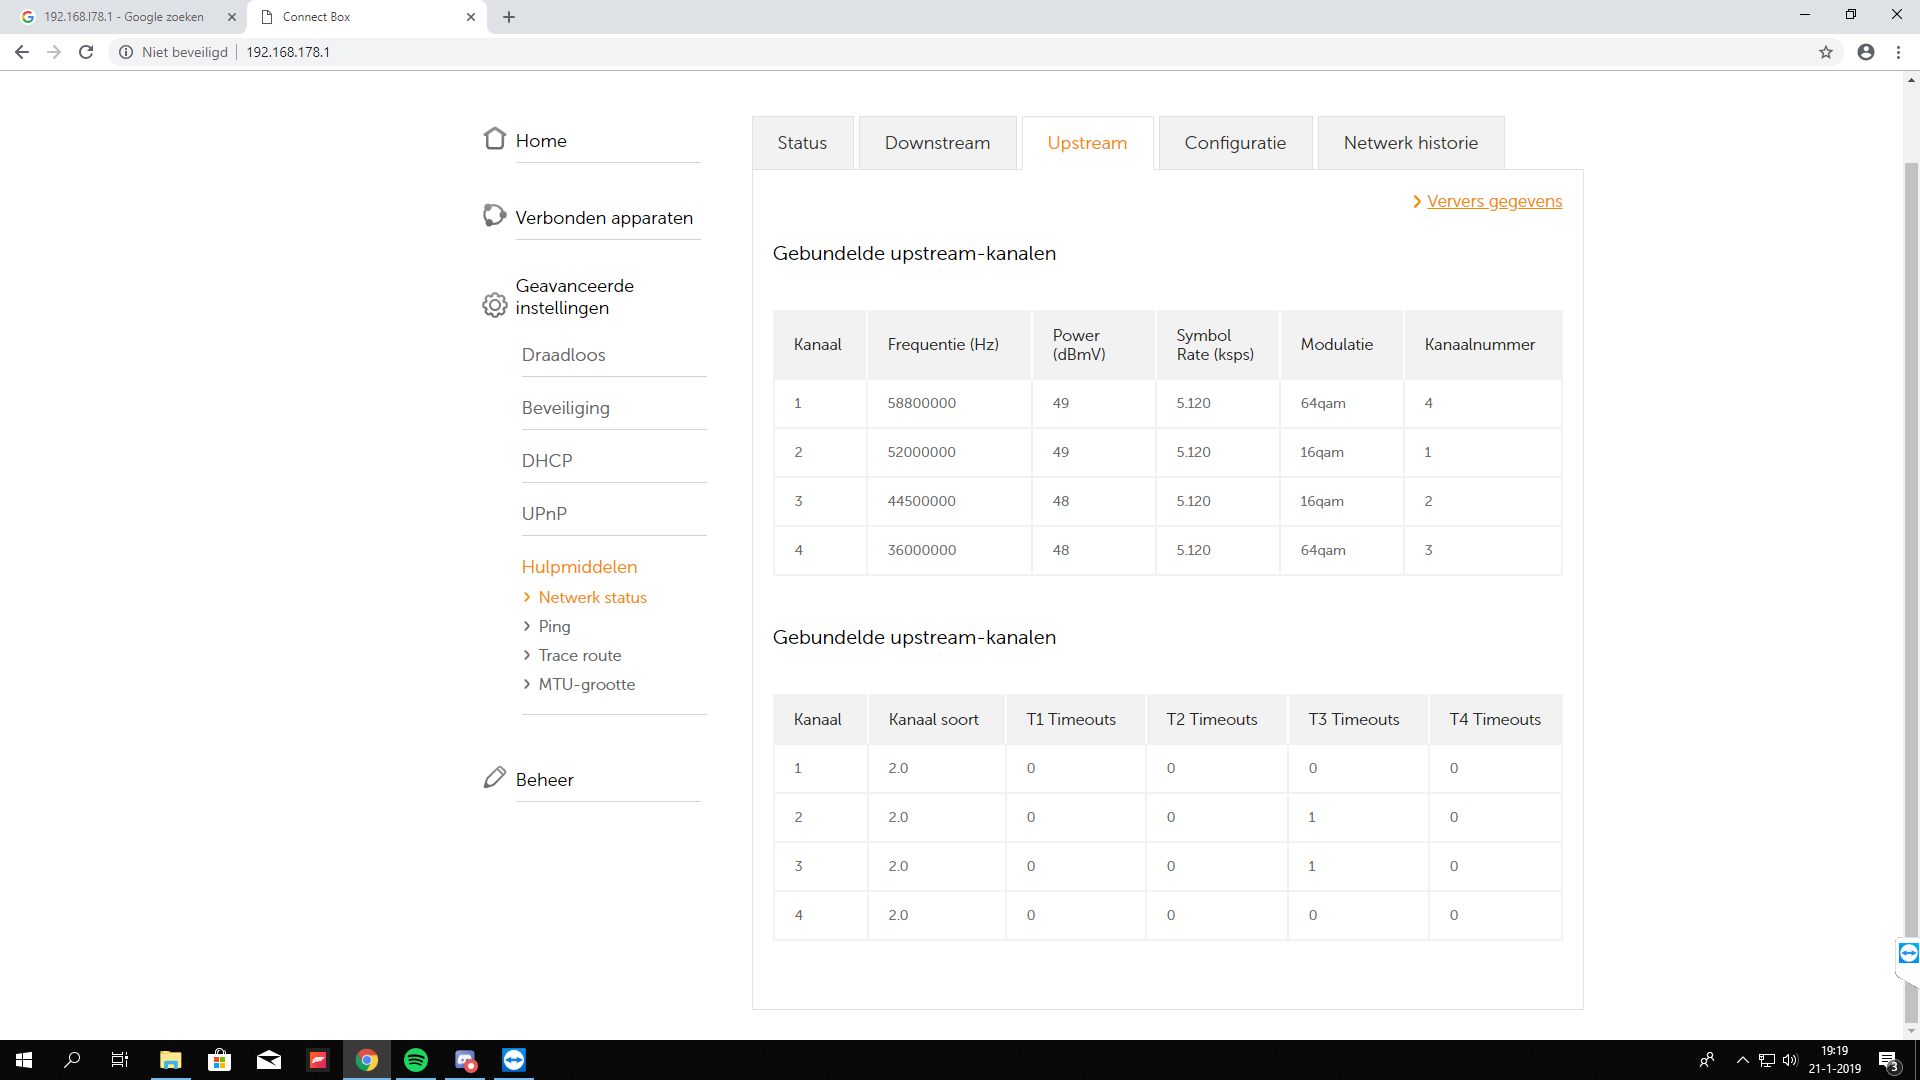Open Spotify from the taskbar
This screenshot has width=1920, height=1080.
[x=416, y=1060]
